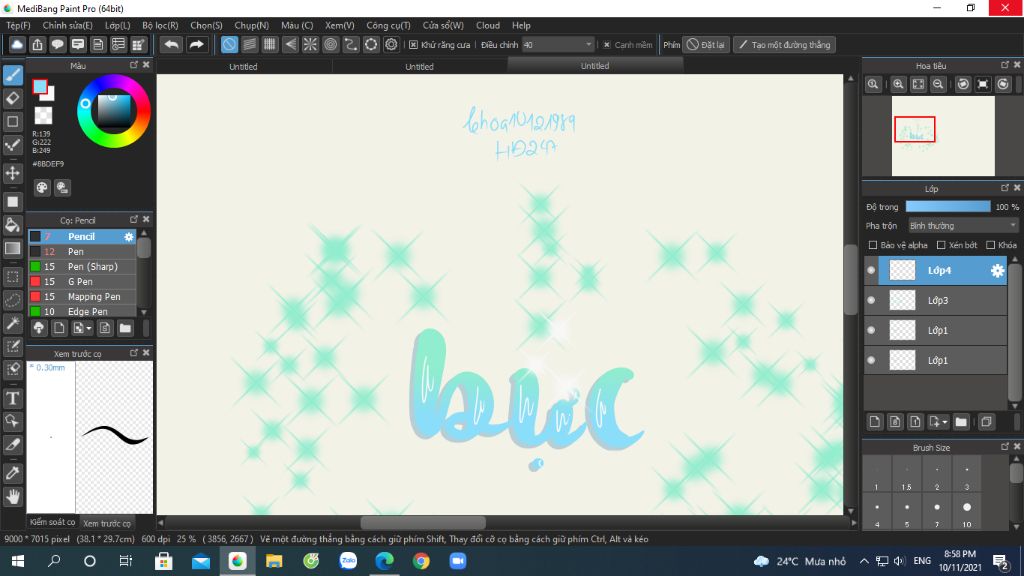
Task: Select the Text tool
Action: click(12, 398)
